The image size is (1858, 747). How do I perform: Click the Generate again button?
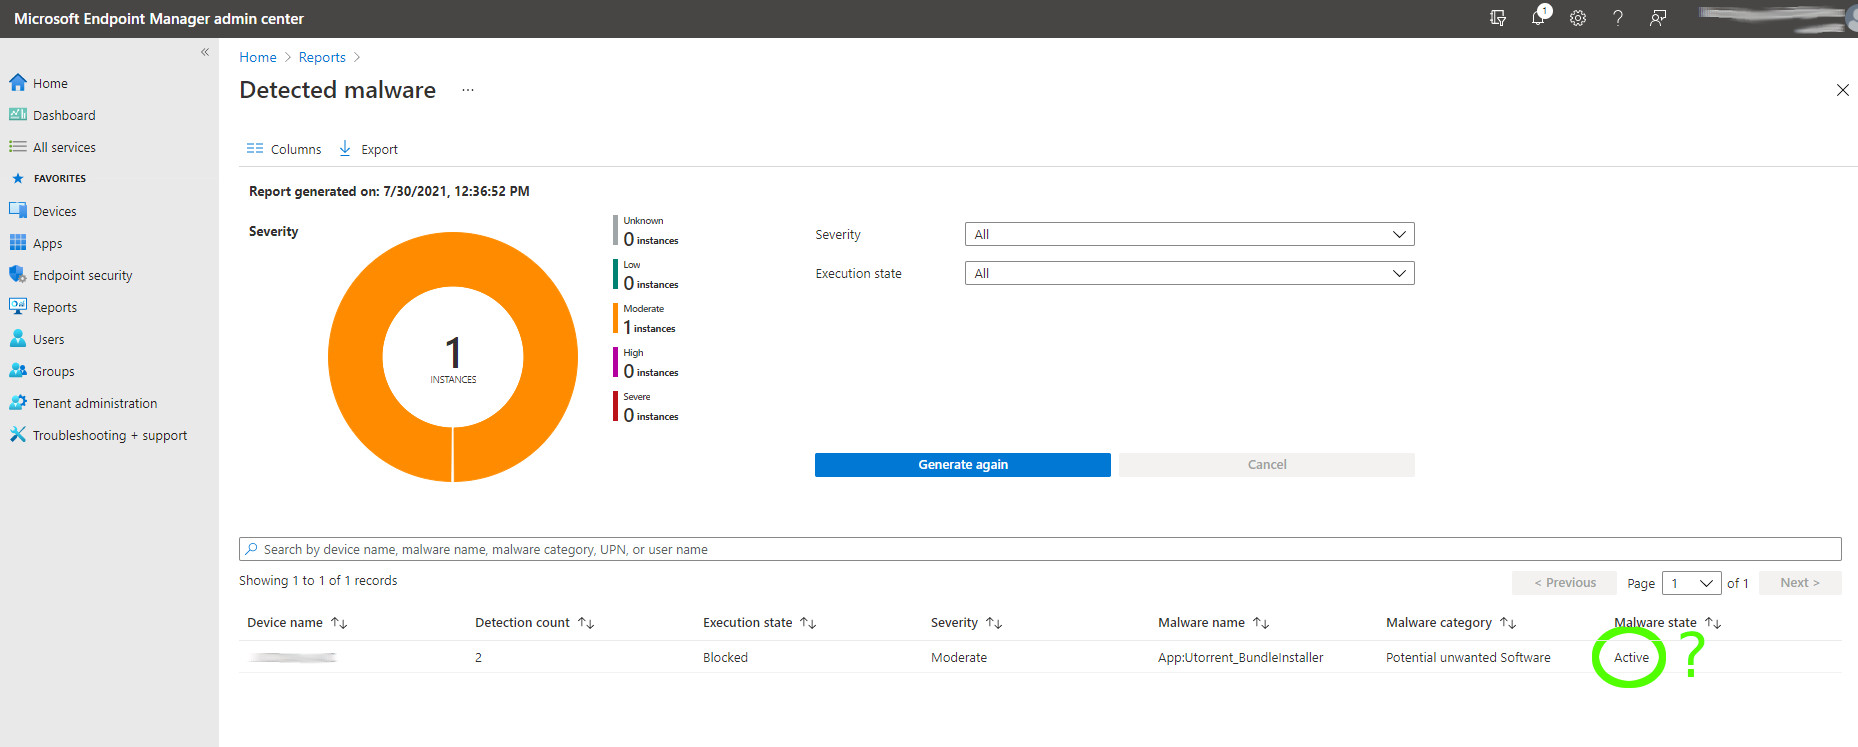962,465
